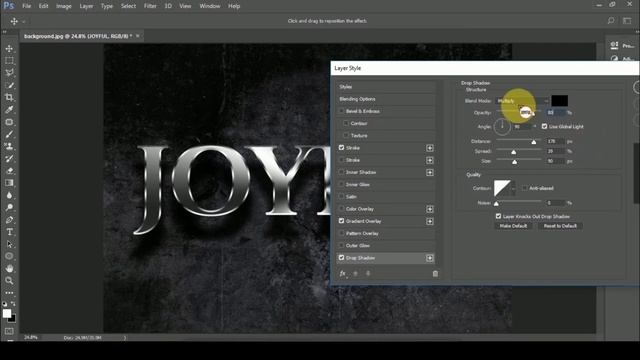Enable the Anti-aliased checkbox
This screenshot has width=640, height=360.
[525, 188]
